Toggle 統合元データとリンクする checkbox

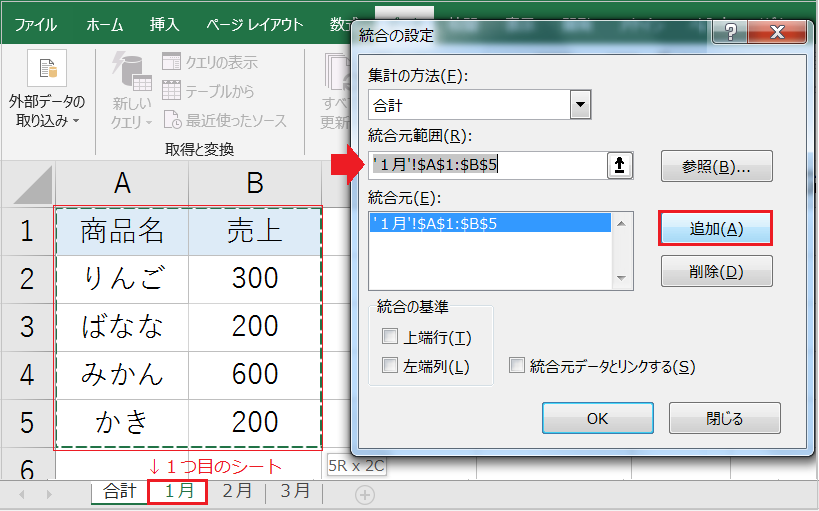(x=517, y=365)
